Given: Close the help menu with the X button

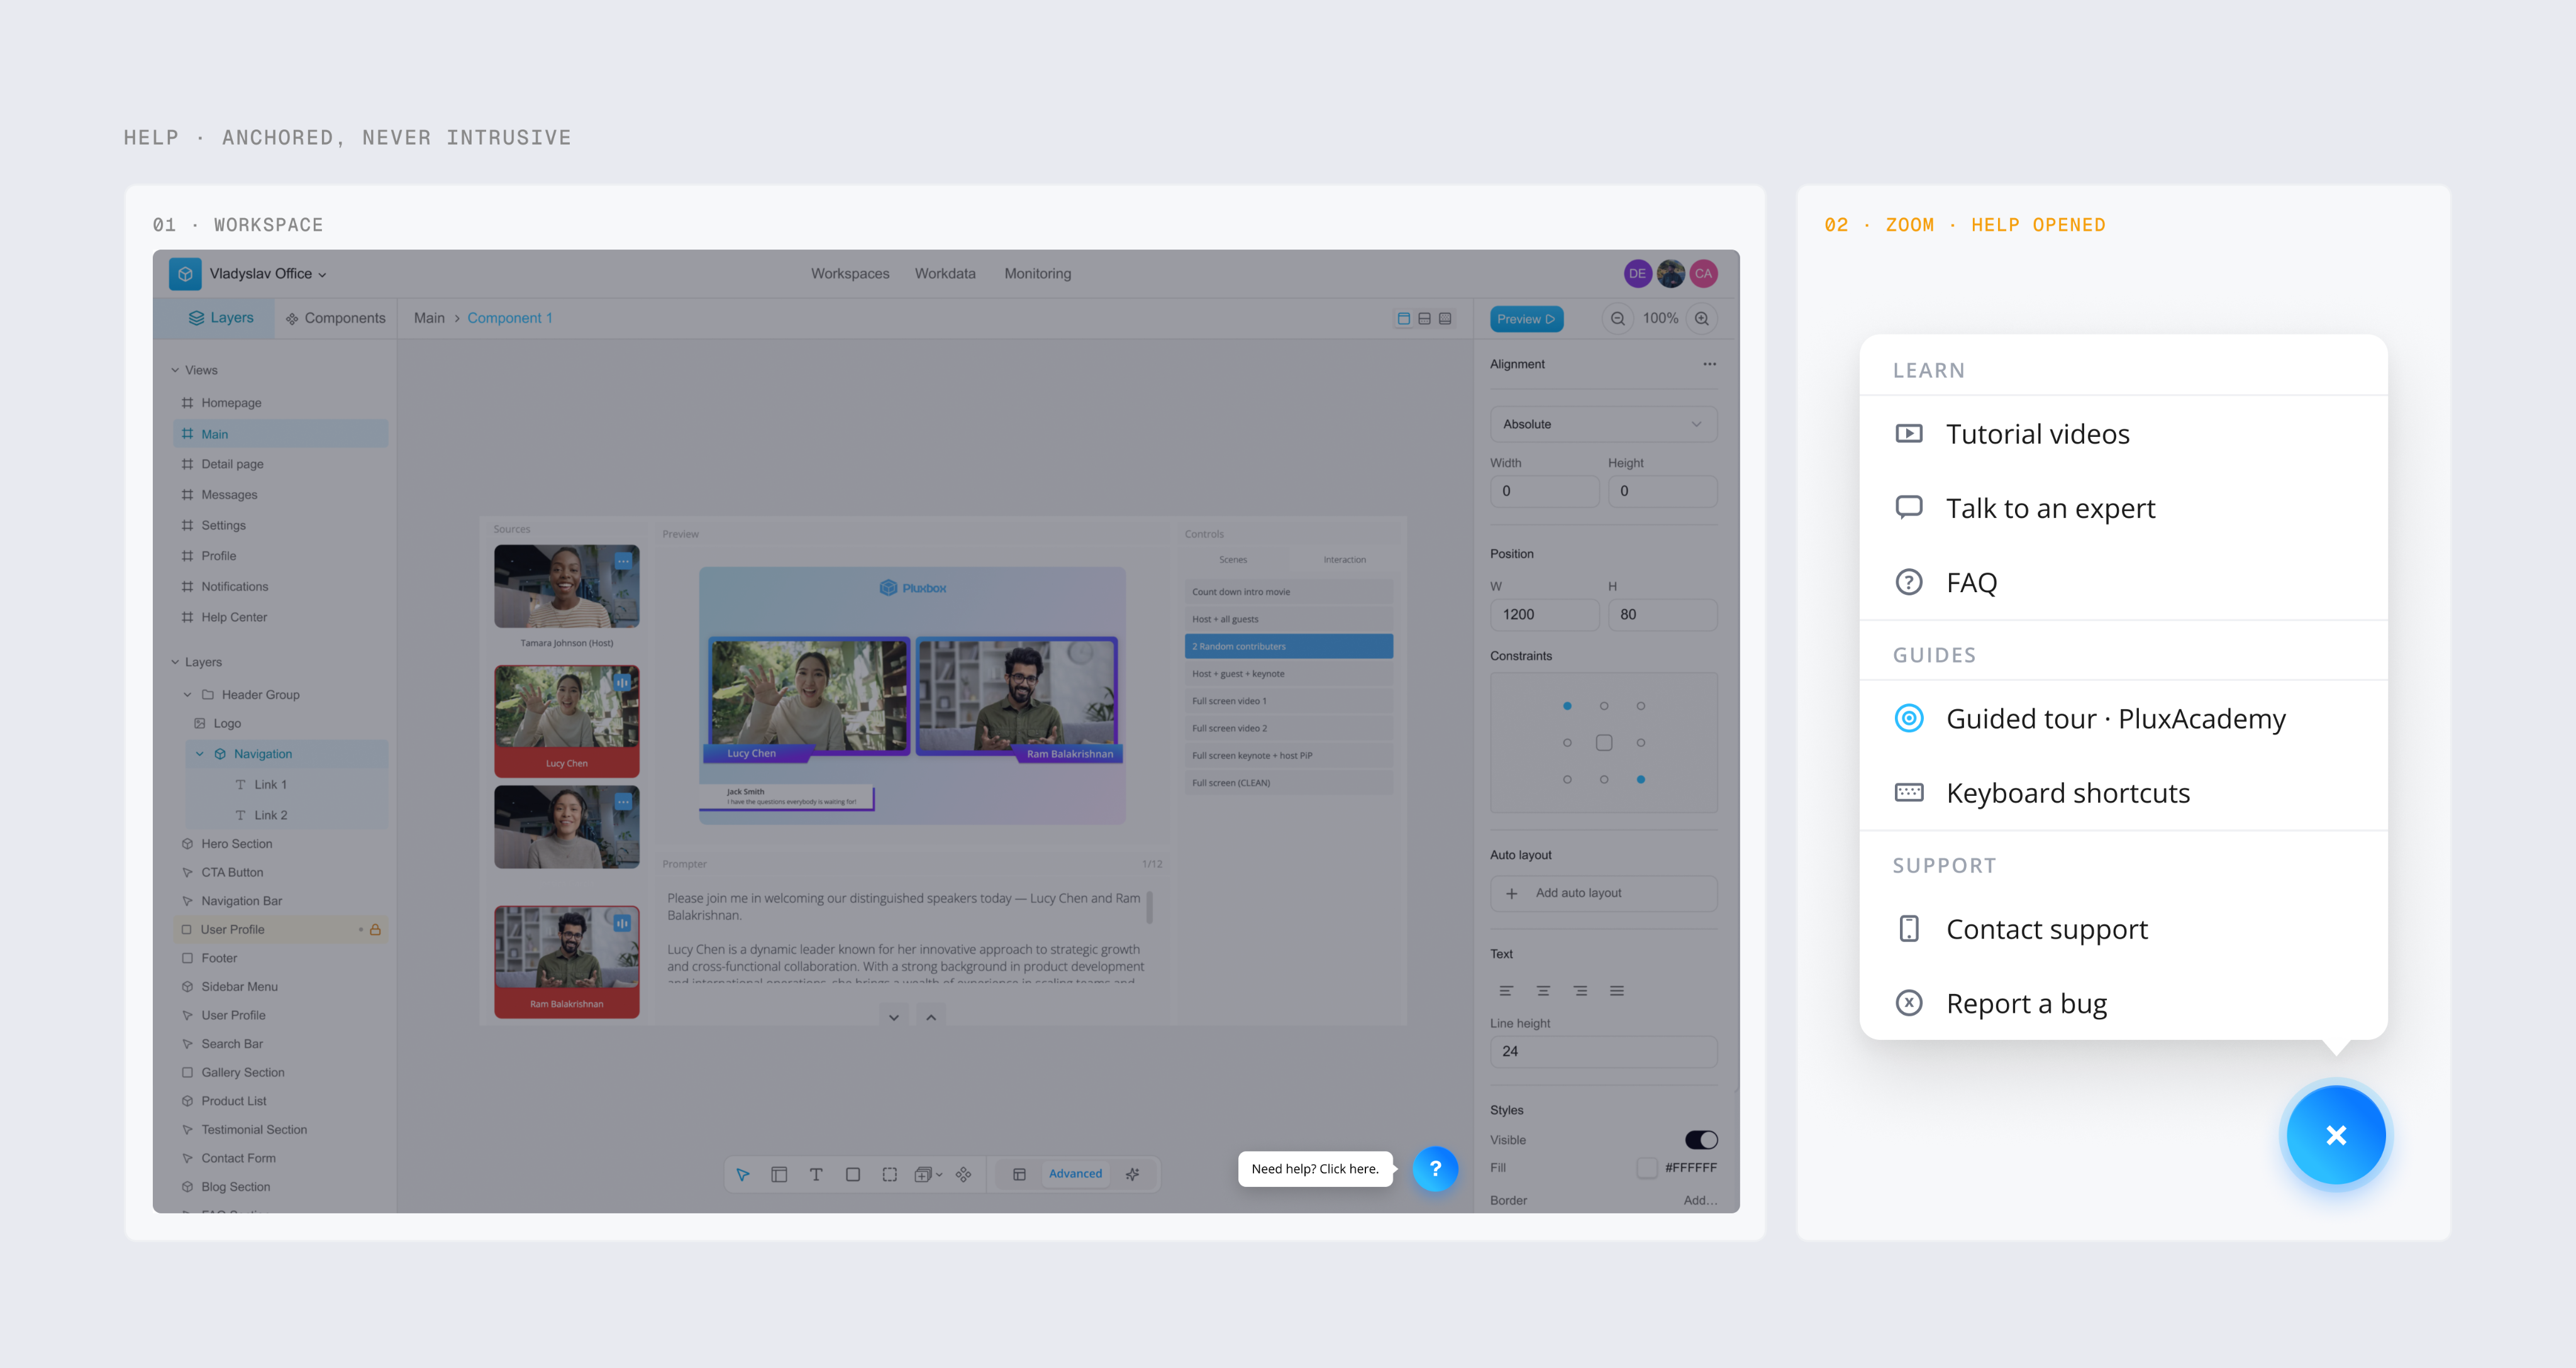Looking at the screenshot, I should click(2336, 1135).
